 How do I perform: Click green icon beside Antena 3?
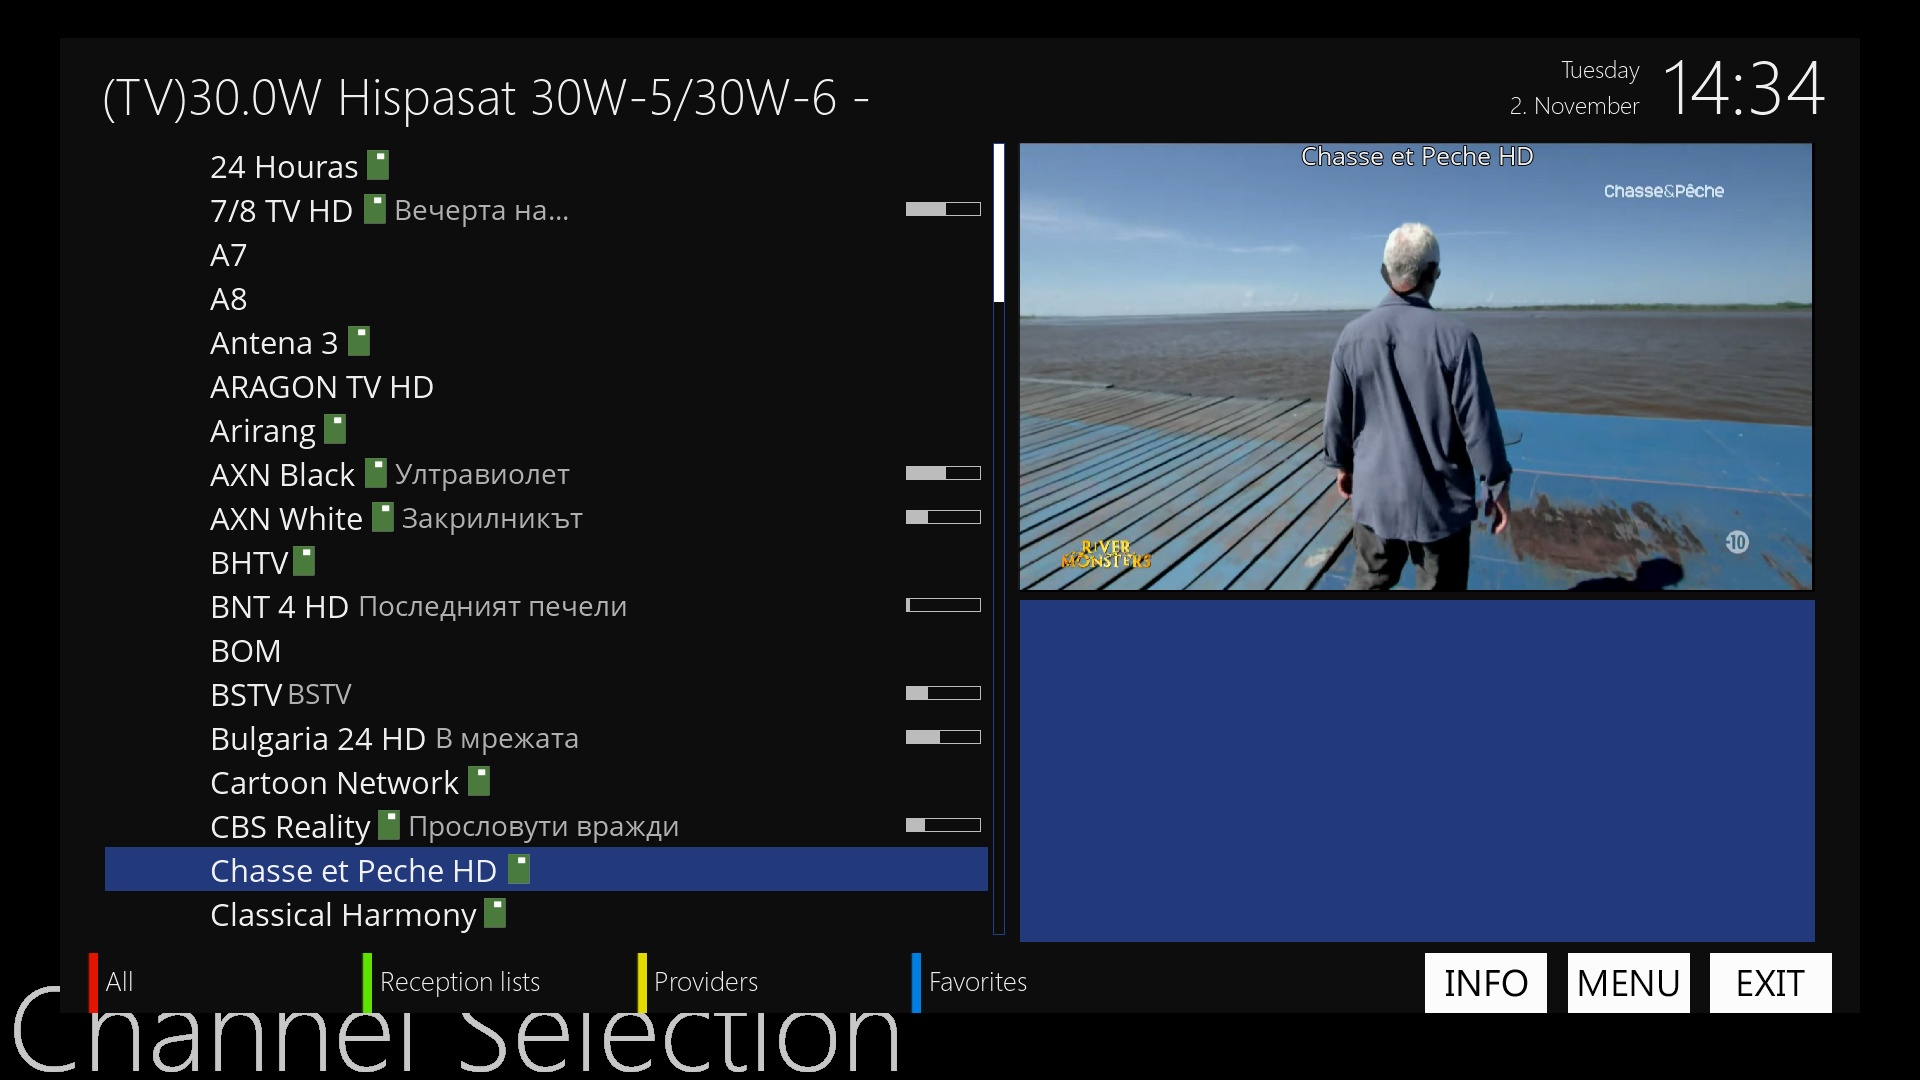359,341
